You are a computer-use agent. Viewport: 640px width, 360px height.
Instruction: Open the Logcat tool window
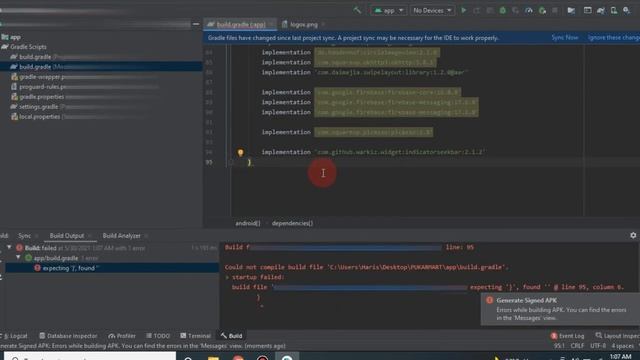pyautogui.click(x=15, y=336)
